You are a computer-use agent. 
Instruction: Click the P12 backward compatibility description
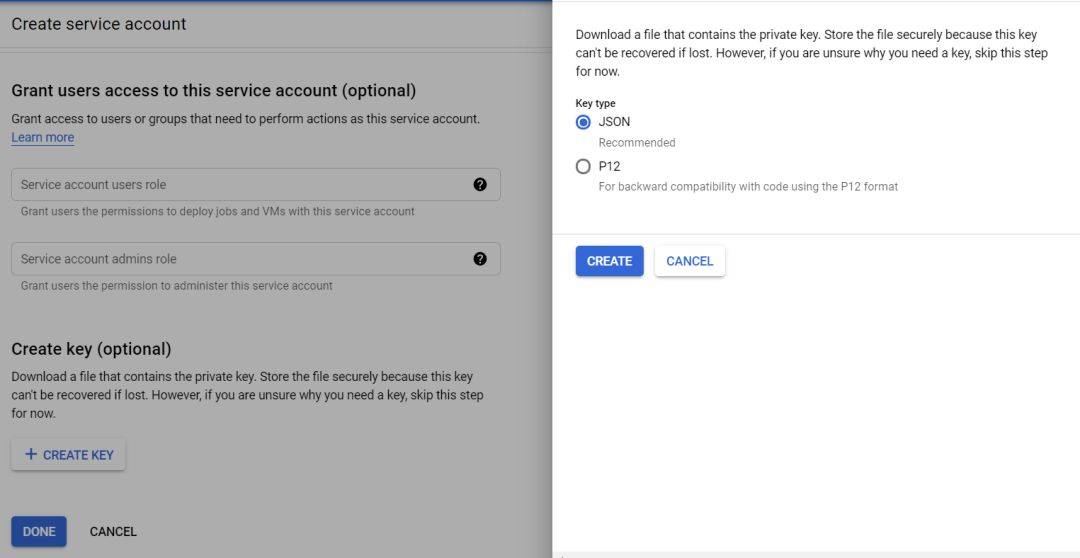tap(748, 186)
